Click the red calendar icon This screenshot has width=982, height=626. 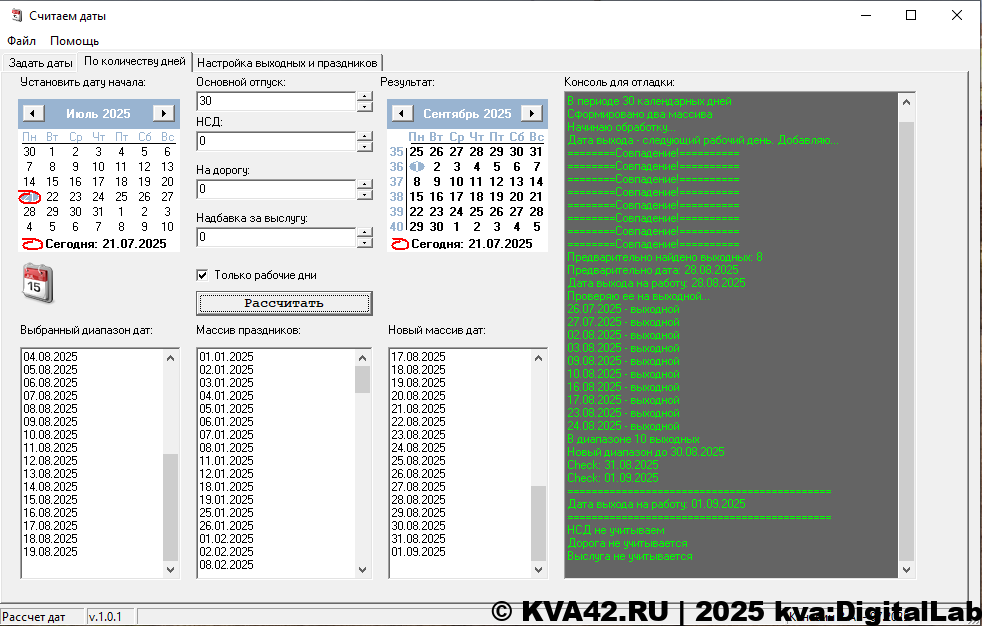(x=37, y=281)
